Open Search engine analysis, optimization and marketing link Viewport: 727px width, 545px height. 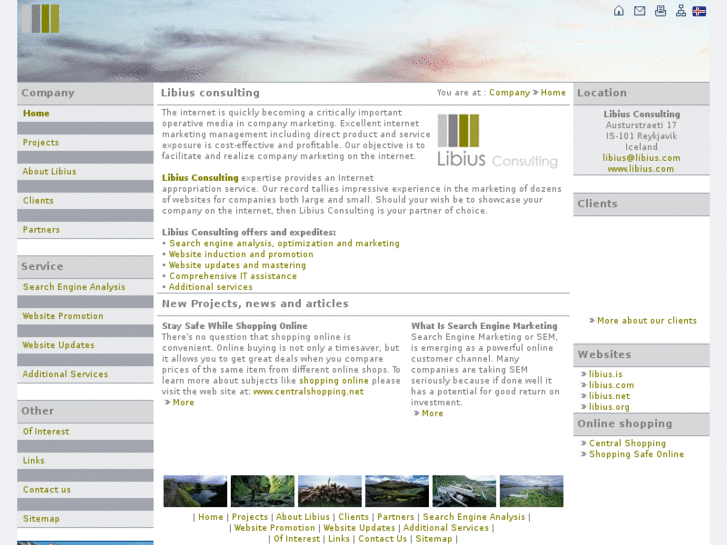(284, 243)
